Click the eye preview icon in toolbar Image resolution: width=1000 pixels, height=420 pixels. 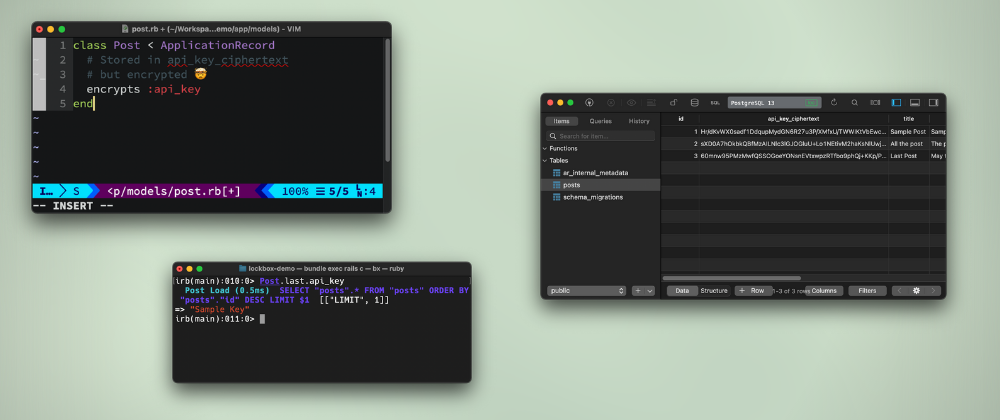[631, 102]
